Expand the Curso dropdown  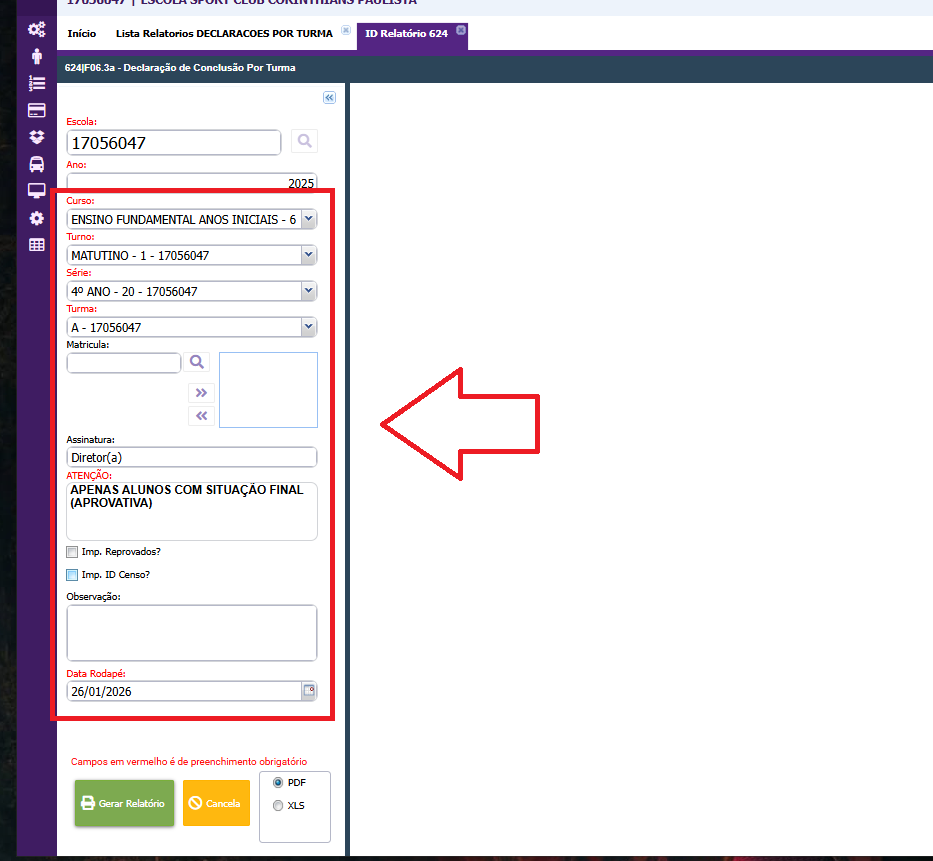308,218
